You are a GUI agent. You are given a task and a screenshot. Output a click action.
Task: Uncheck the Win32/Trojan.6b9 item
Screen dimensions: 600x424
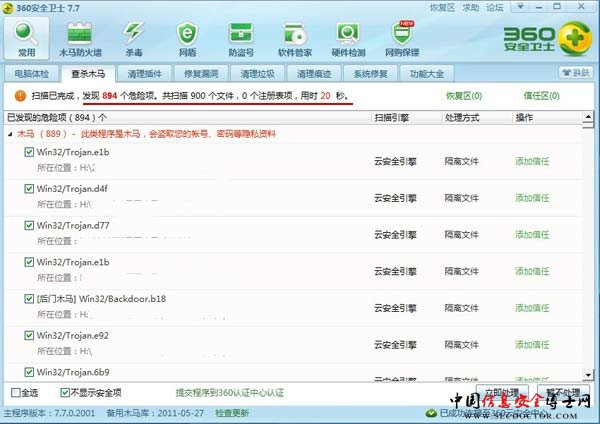pos(29,372)
